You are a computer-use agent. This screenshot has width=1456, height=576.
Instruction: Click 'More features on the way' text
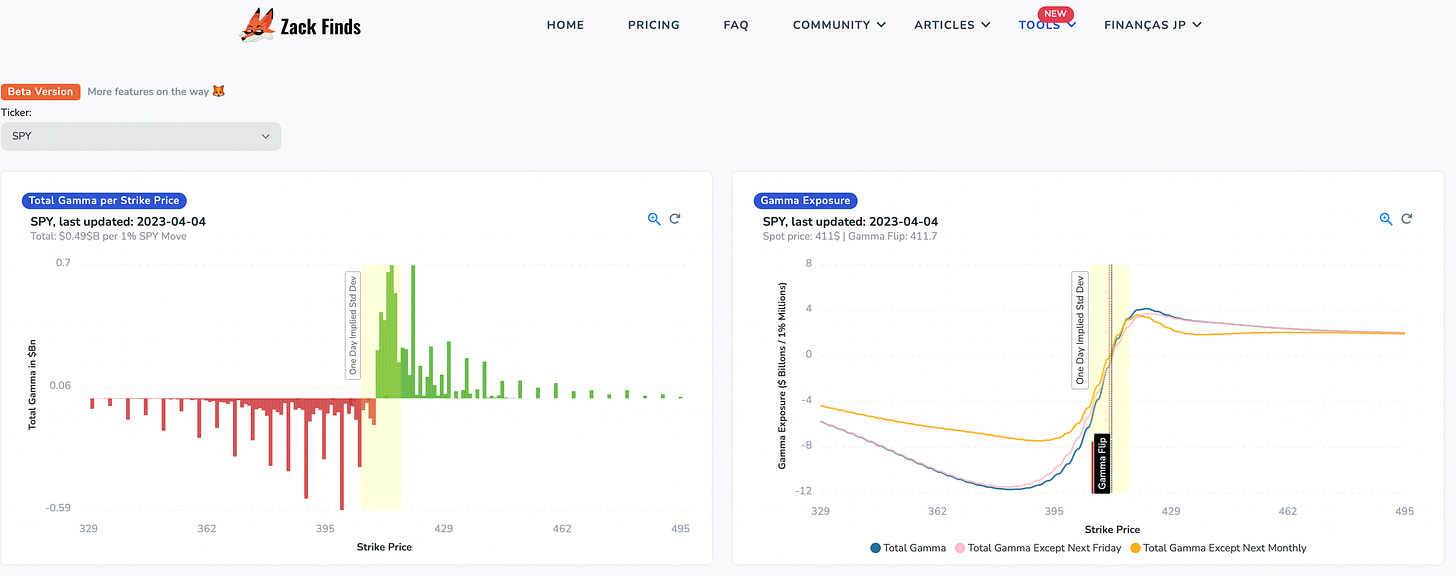click(x=148, y=91)
